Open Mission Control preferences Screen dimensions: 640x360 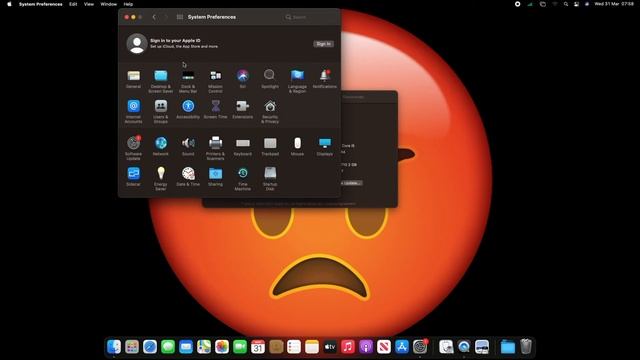[216, 81]
